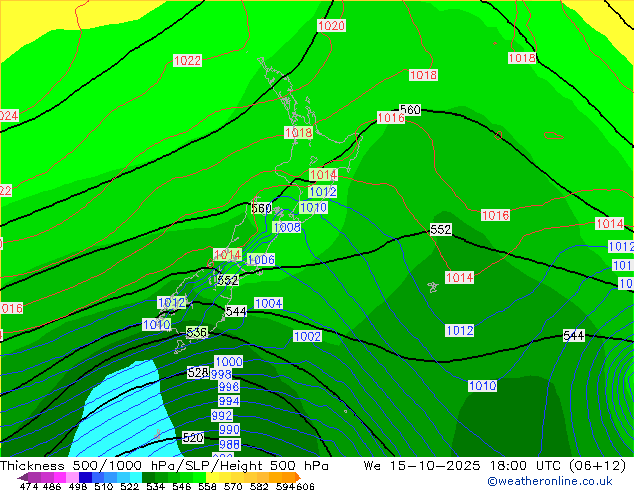This screenshot has height=490, width=634.
Task: Click the red 1020 isobar label
Action: [331, 25]
